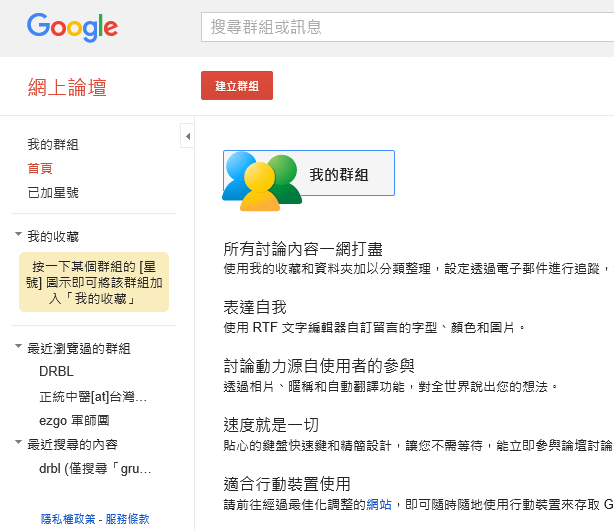Click the red 建立群組 button
The height and width of the screenshot is (531, 614).
click(x=237, y=85)
